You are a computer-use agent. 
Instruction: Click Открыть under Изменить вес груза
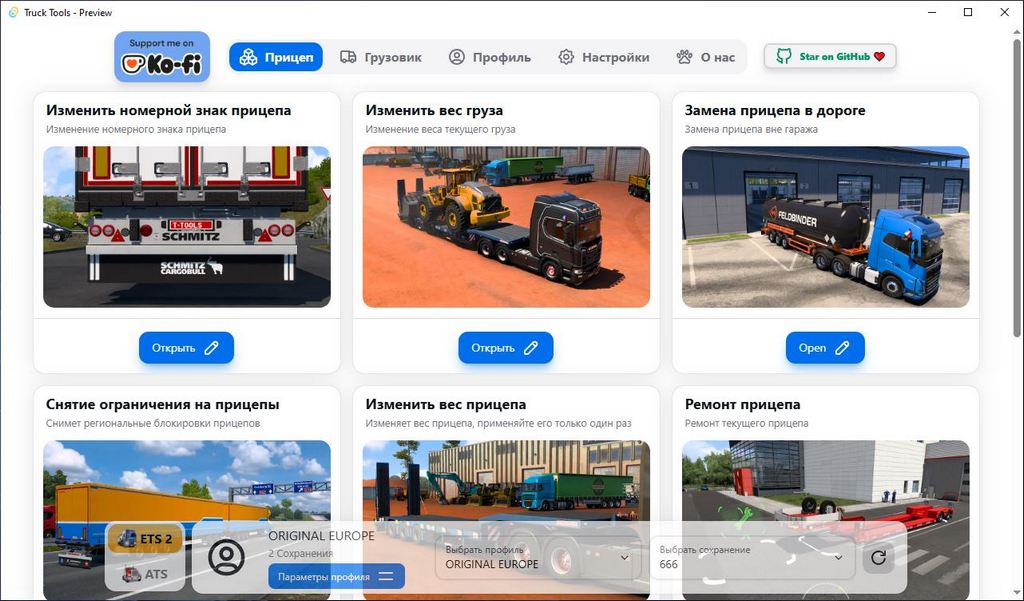pyautogui.click(x=505, y=348)
